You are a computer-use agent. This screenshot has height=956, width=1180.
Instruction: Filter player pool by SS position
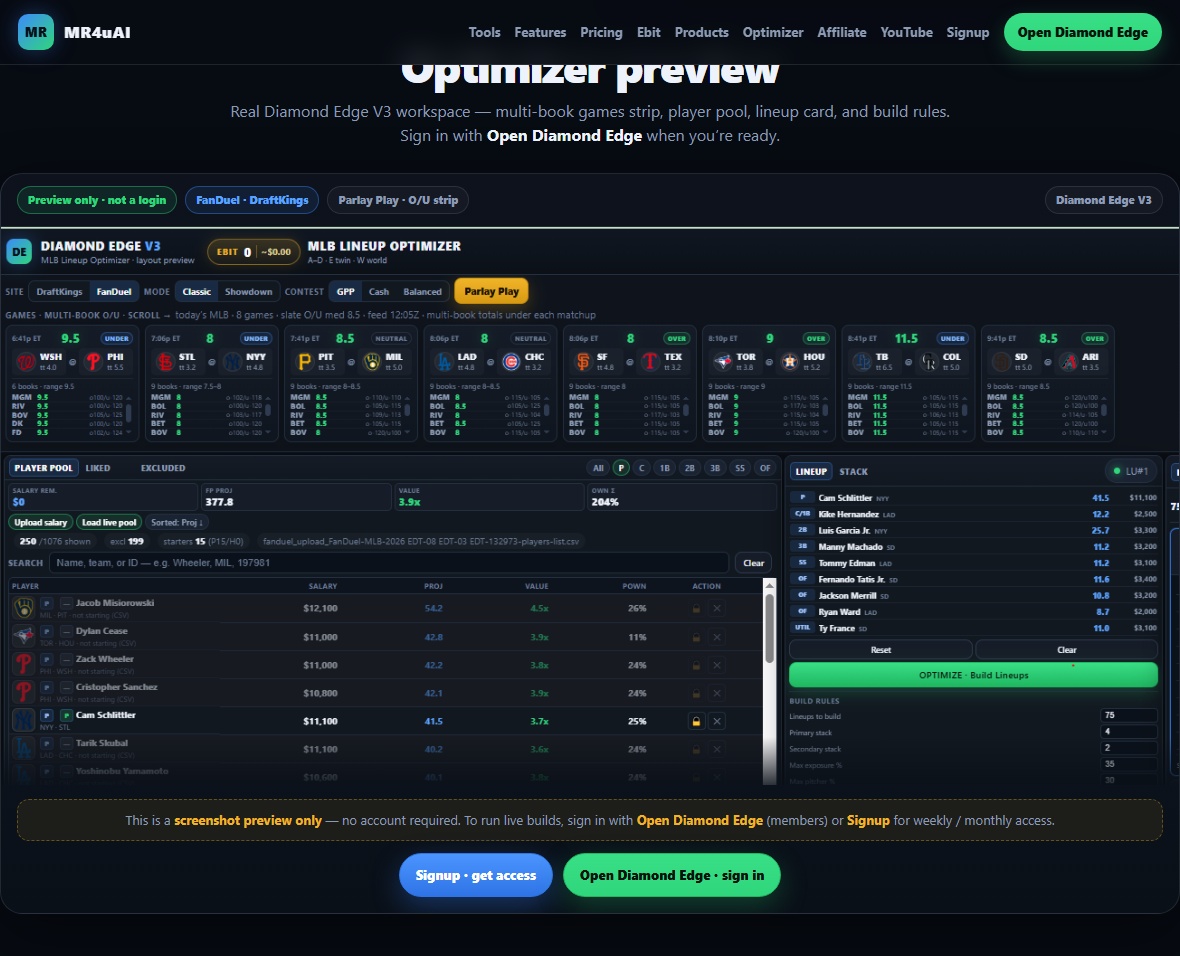740,468
